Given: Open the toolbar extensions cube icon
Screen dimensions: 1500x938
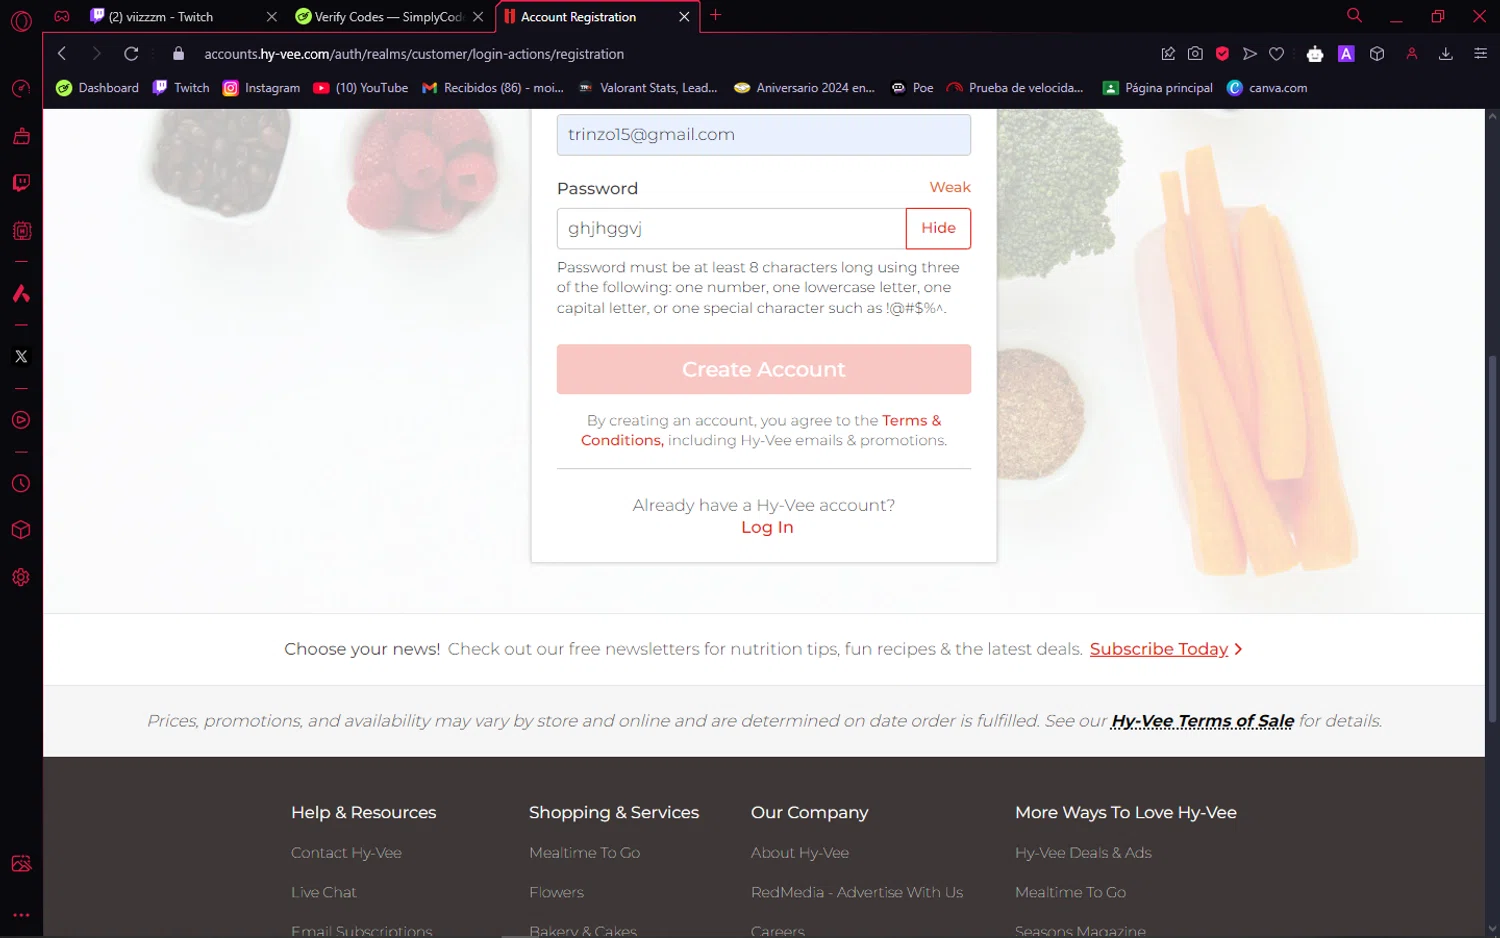Looking at the screenshot, I should (x=1377, y=54).
